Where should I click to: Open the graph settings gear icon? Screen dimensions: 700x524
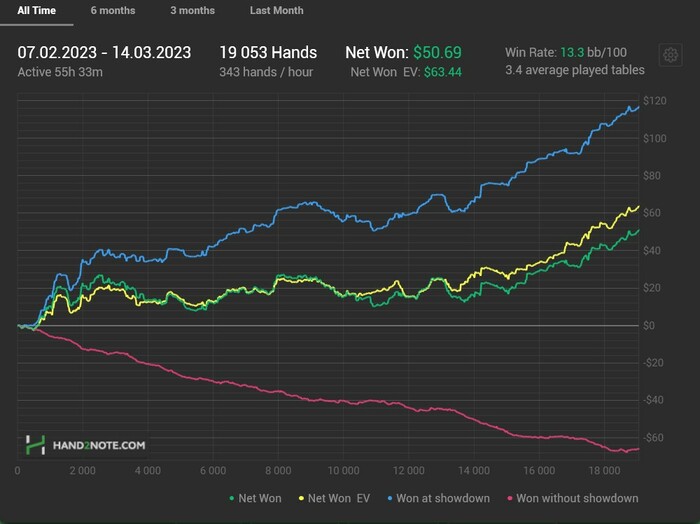click(x=670, y=55)
